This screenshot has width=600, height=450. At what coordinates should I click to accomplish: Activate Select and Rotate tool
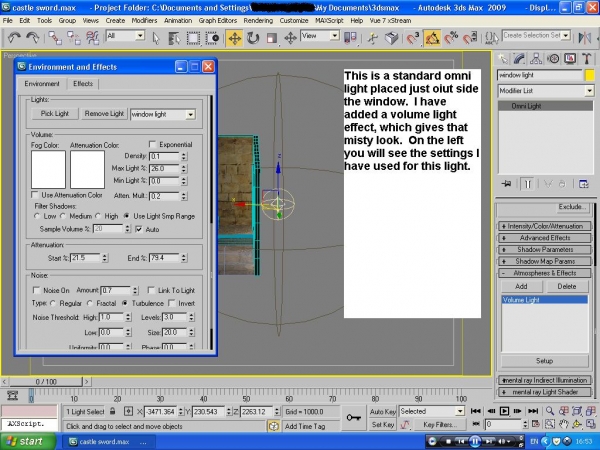tap(253, 38)
